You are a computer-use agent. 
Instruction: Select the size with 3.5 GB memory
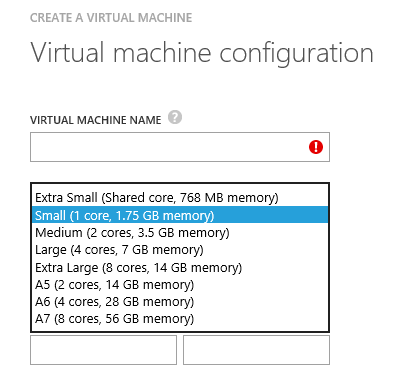[x=180, y=232]
